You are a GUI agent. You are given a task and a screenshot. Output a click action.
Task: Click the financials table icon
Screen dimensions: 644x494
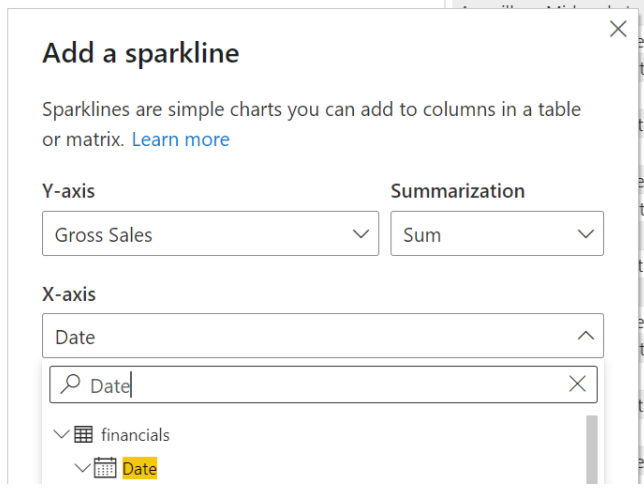click(x=85, y=435)
